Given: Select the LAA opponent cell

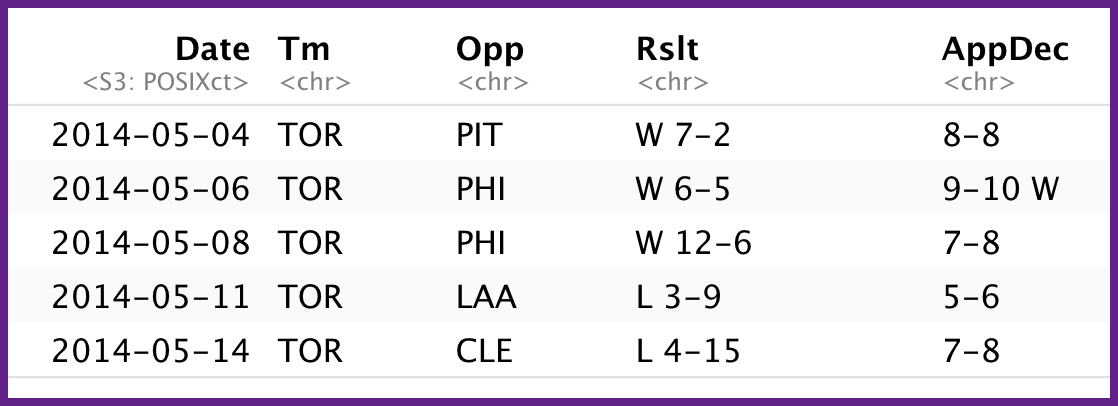Looking at the screenshot, I should pyautogui.click(x=483, y=297).
